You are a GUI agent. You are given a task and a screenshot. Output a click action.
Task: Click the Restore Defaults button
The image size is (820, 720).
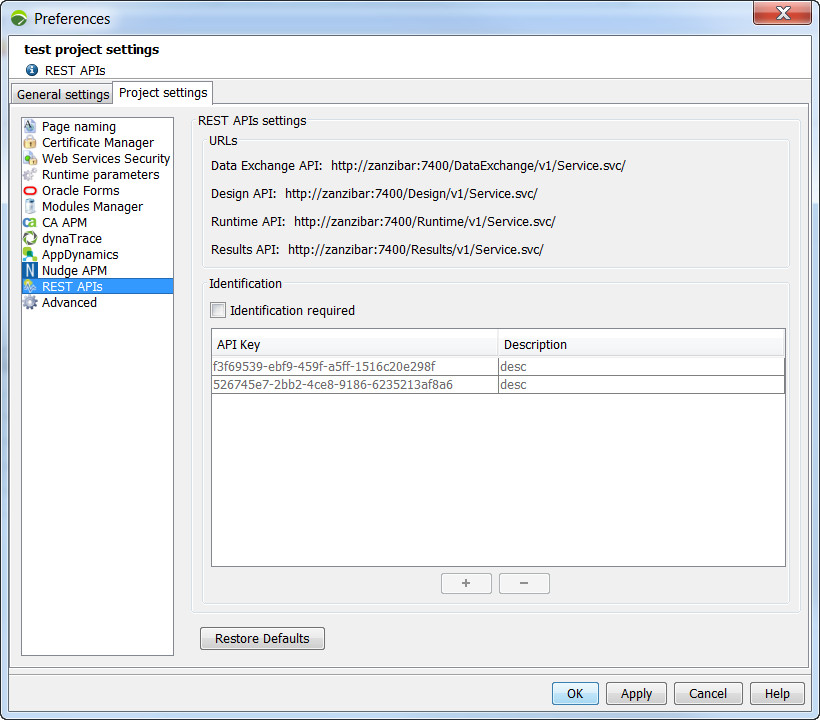262,639
